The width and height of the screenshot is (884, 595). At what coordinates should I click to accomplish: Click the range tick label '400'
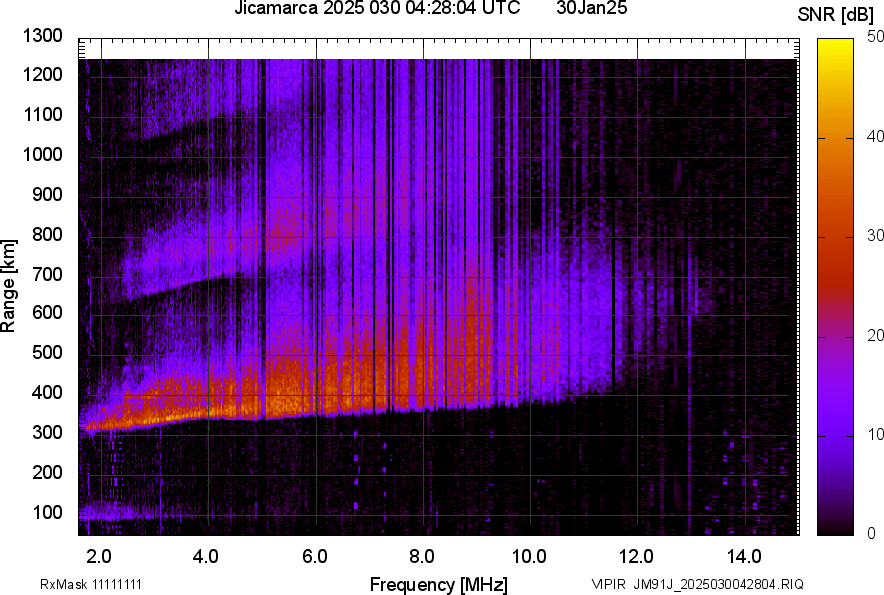click(47, 393)
